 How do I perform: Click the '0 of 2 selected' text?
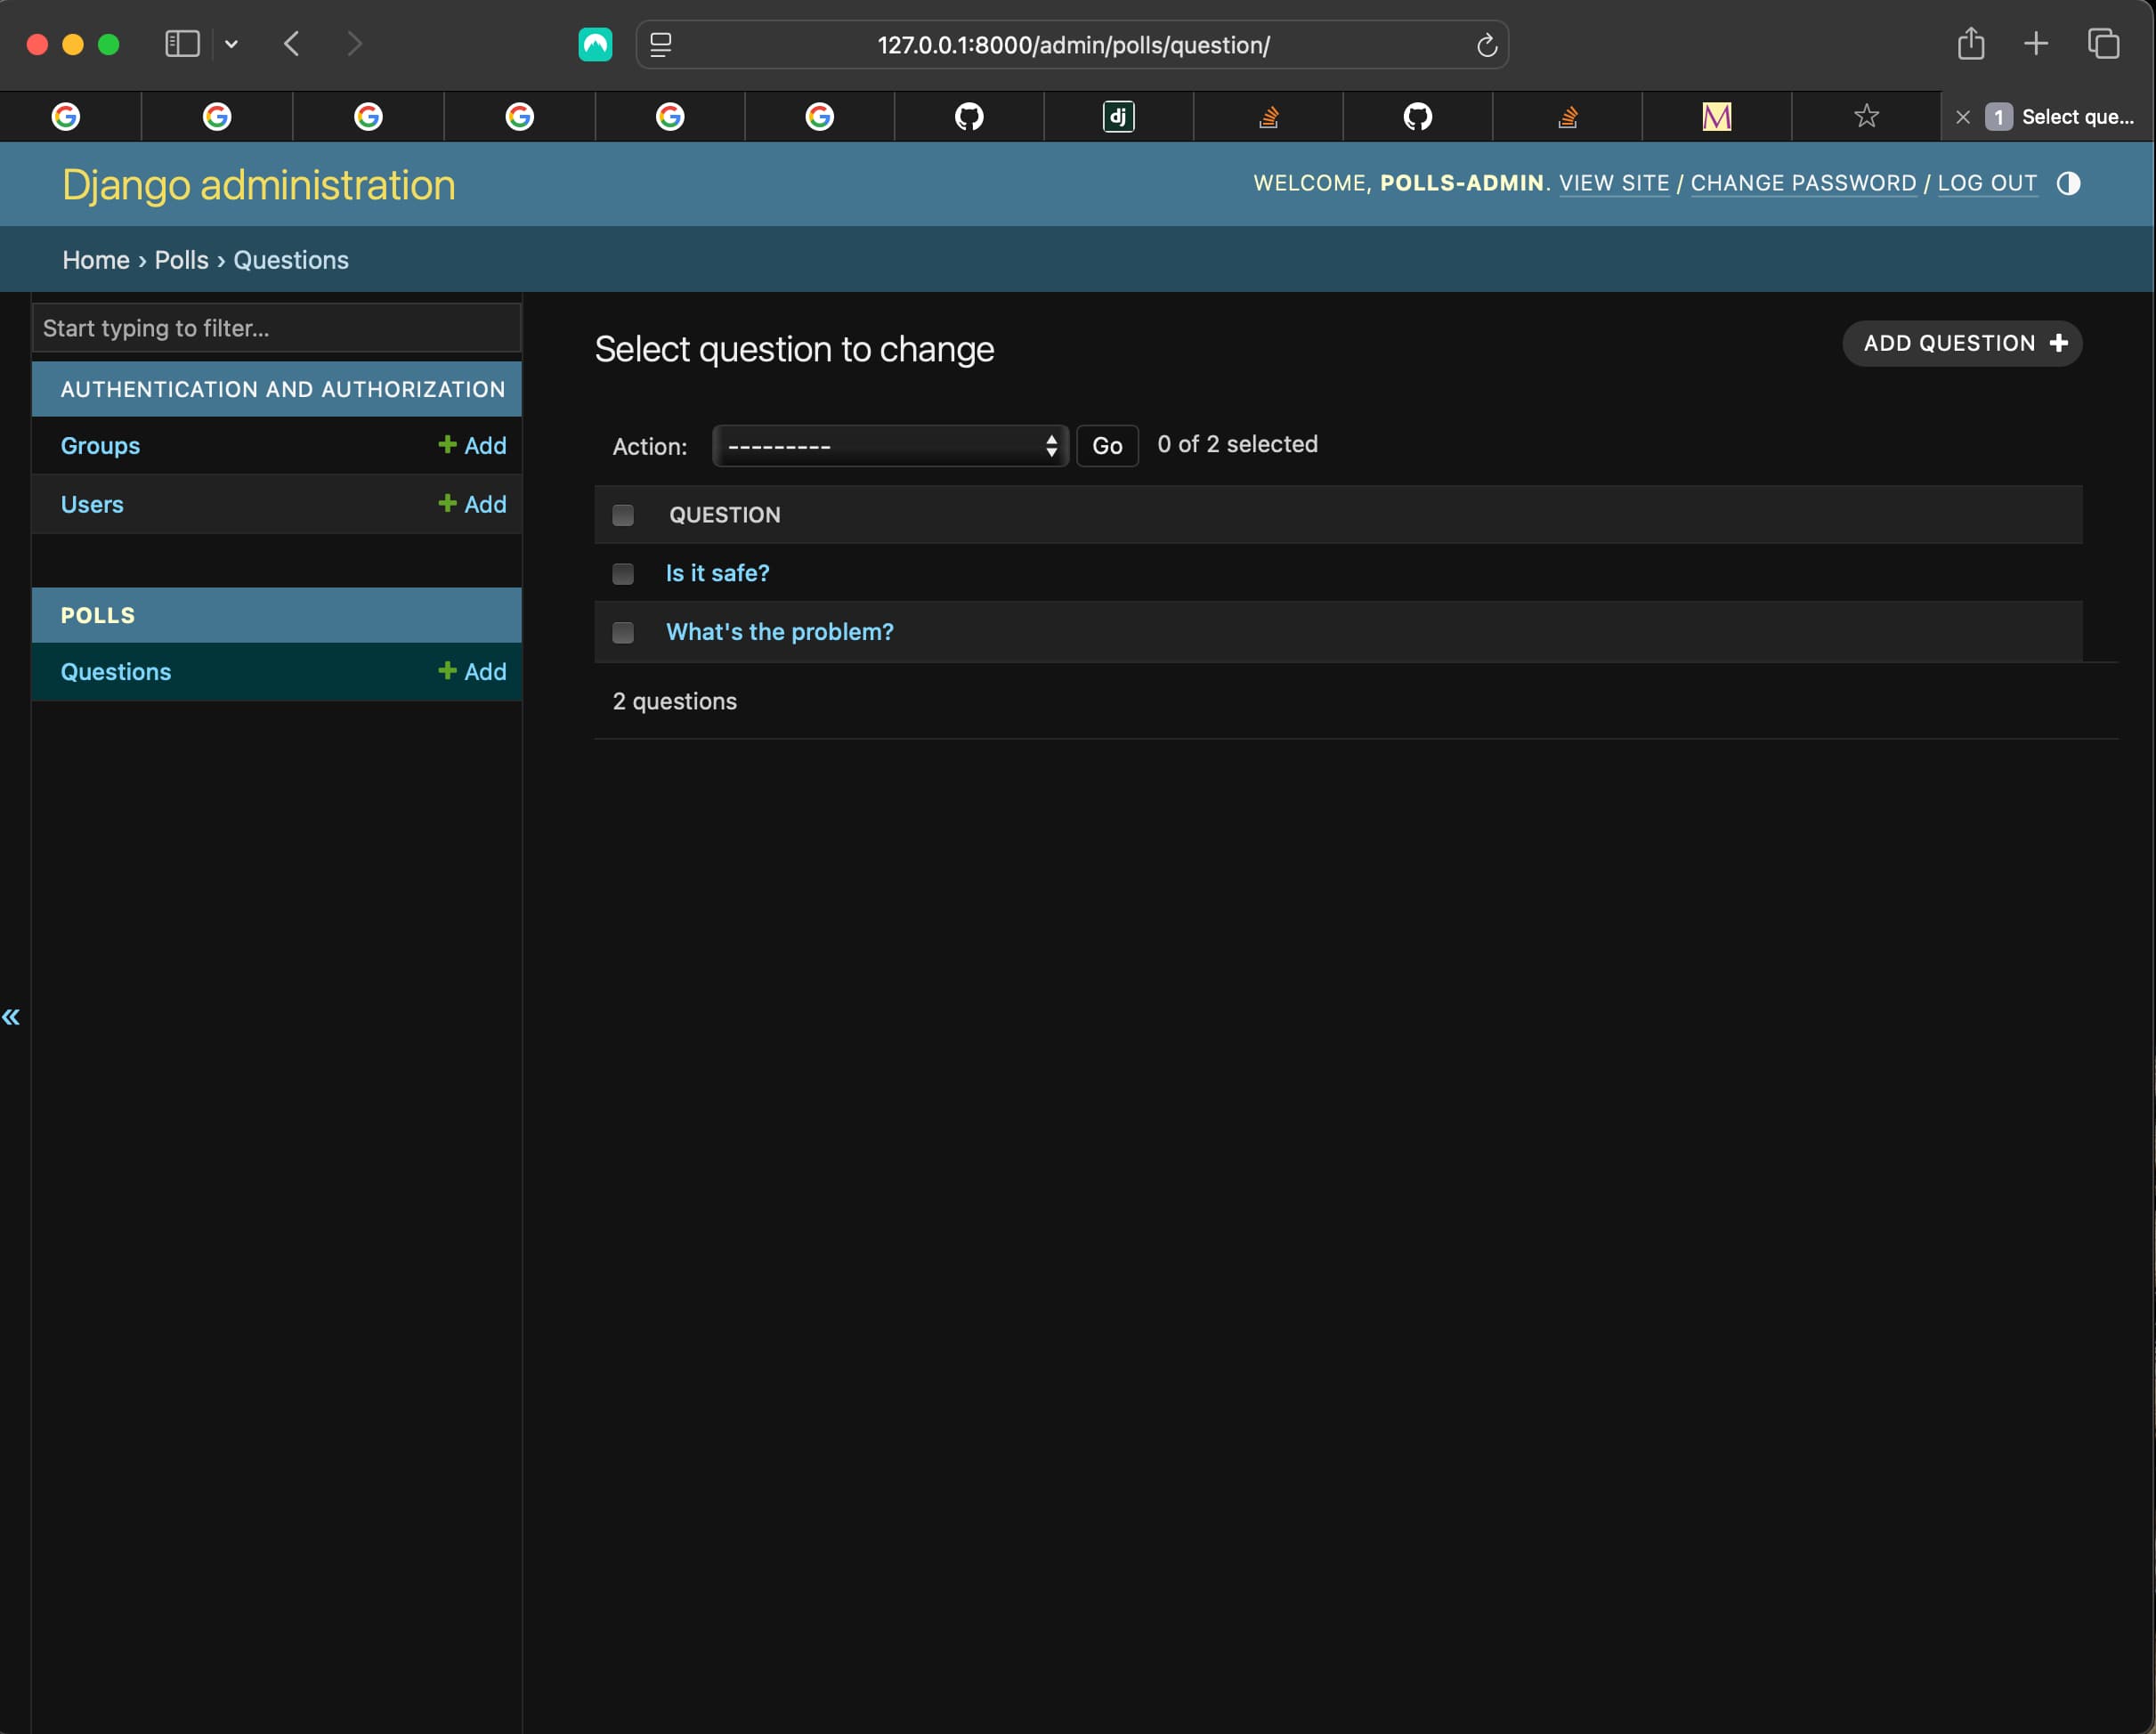point(1238,445)
